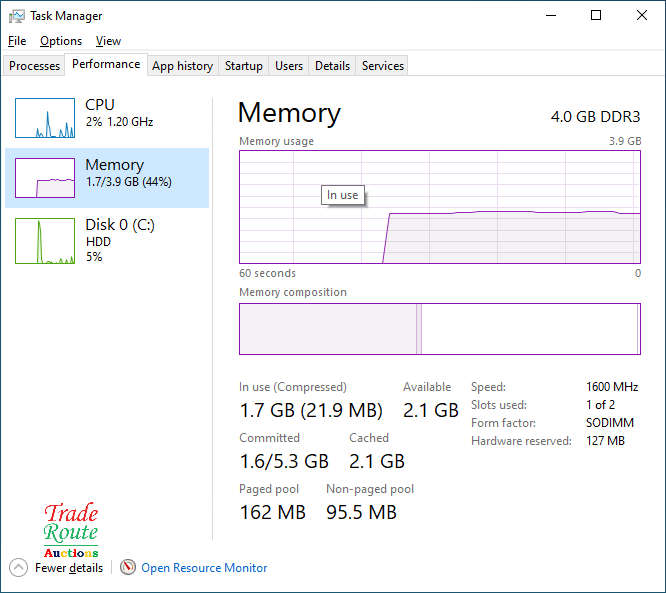Collapse view using Fewer details chevron
Screen dimensions: 666x593
pos(18,568)
